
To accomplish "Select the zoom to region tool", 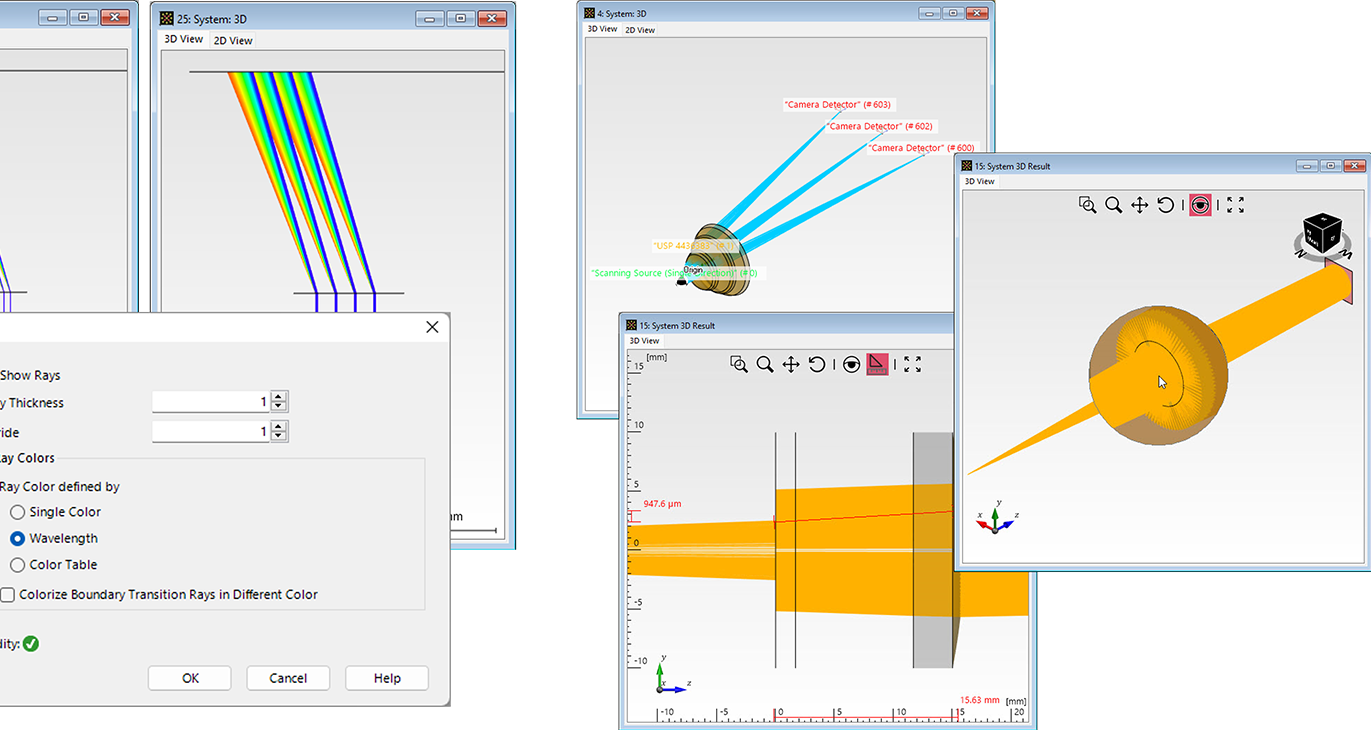I will tap(1086, 205).
